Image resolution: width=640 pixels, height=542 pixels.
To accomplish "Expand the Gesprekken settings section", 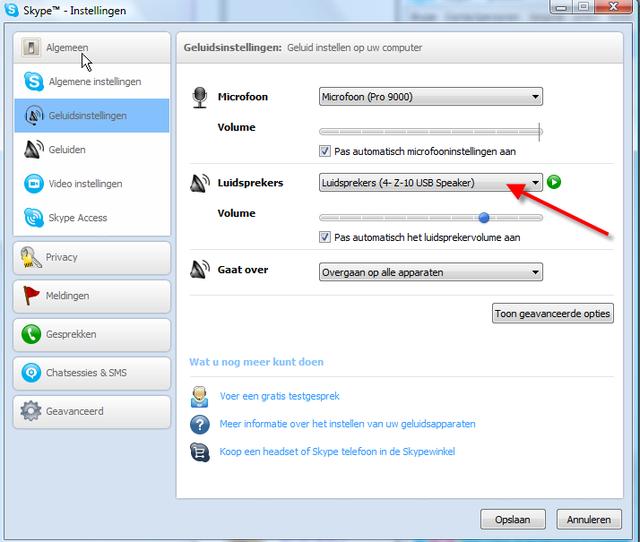I will [92, 335].
